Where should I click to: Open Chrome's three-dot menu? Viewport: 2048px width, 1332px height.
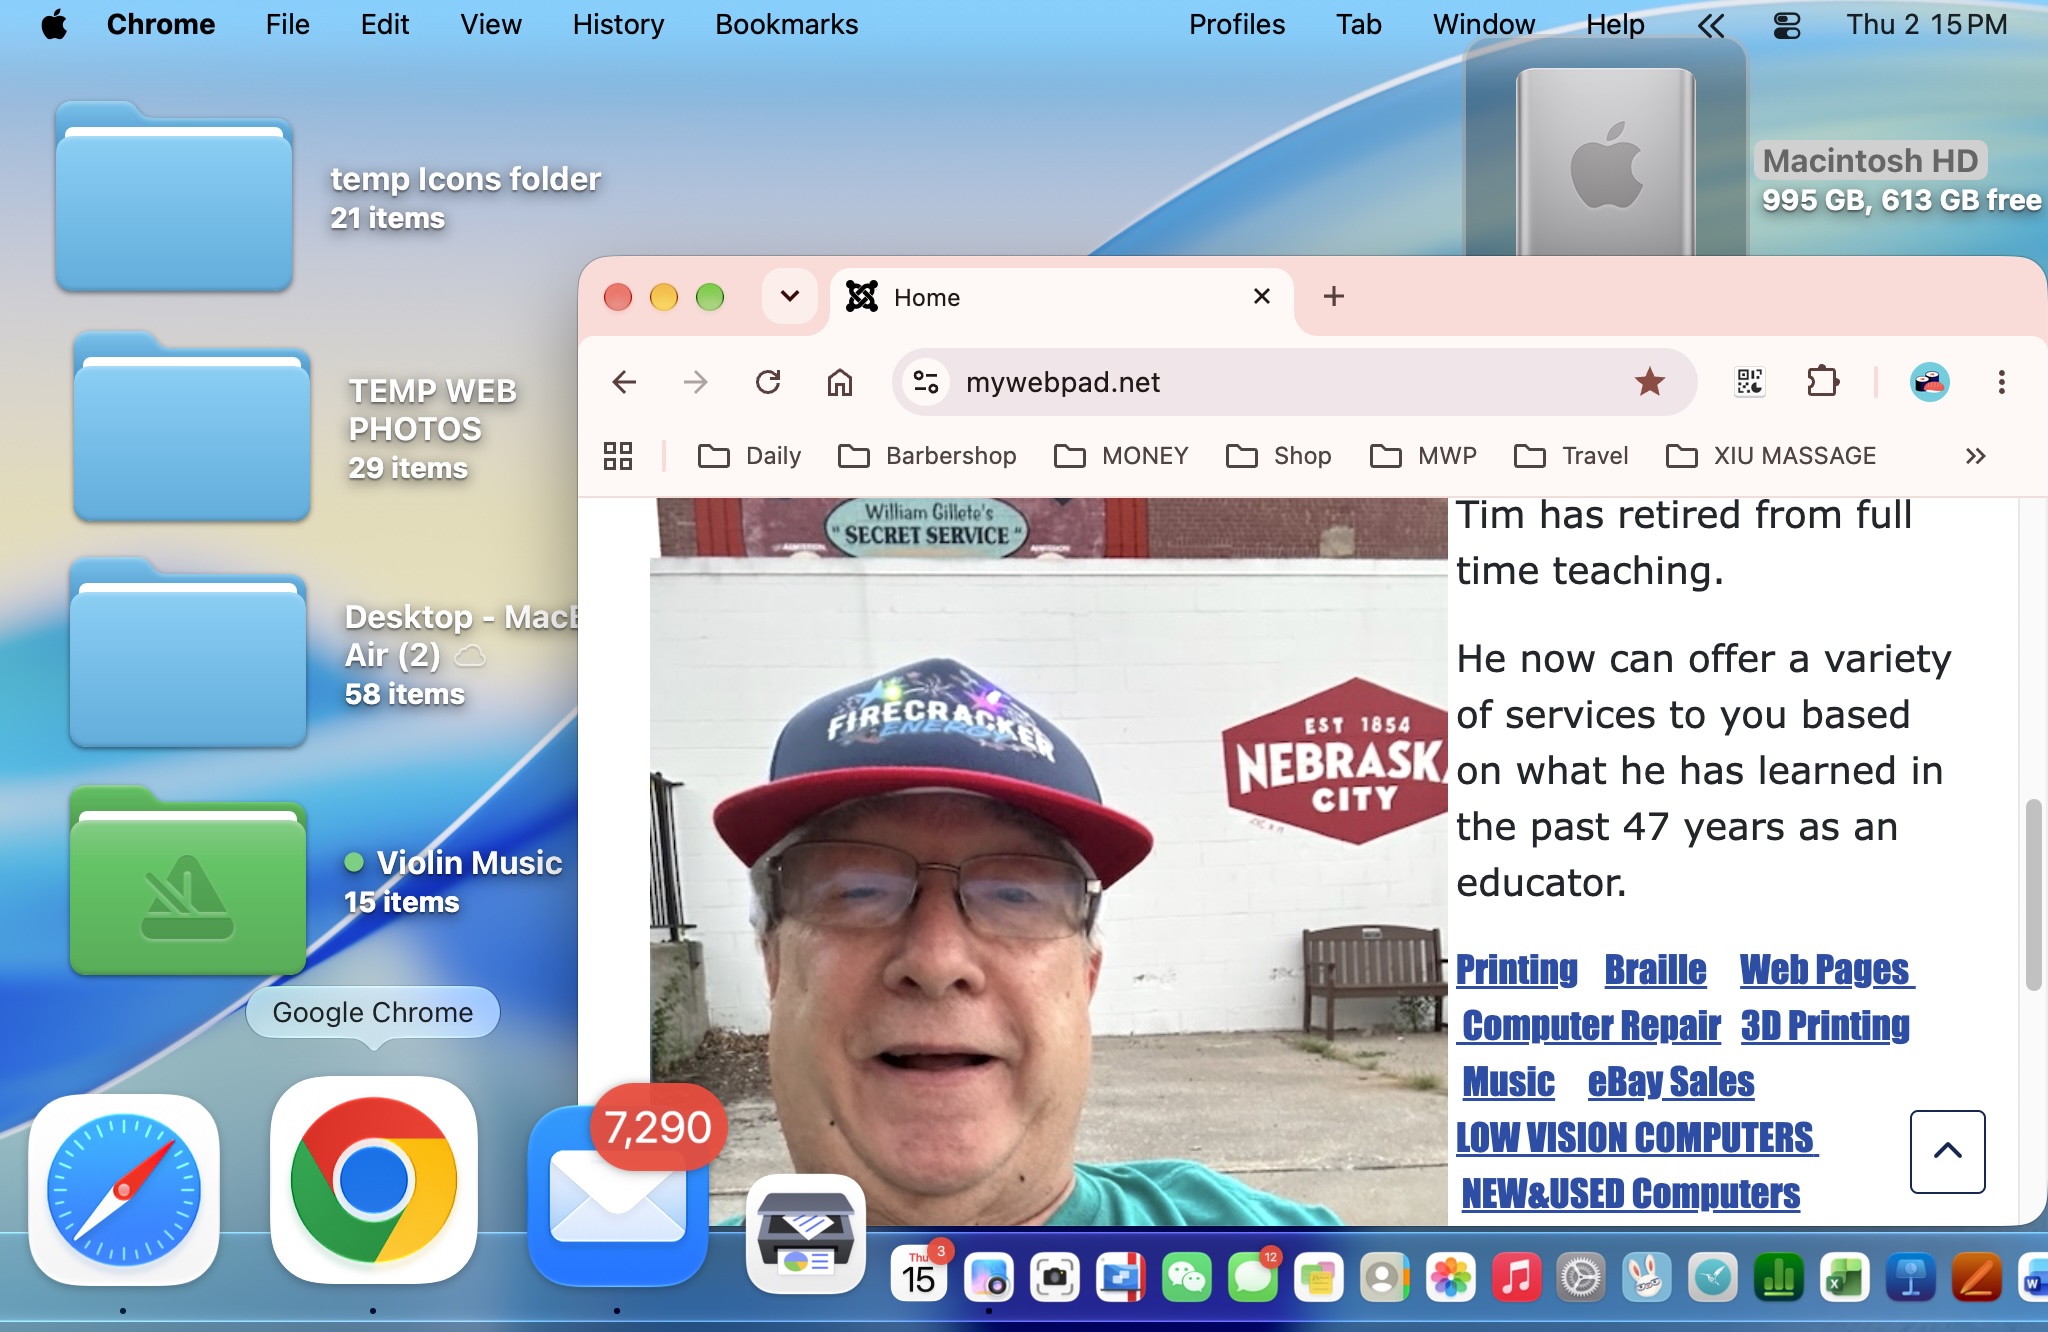coord(2001,382)
